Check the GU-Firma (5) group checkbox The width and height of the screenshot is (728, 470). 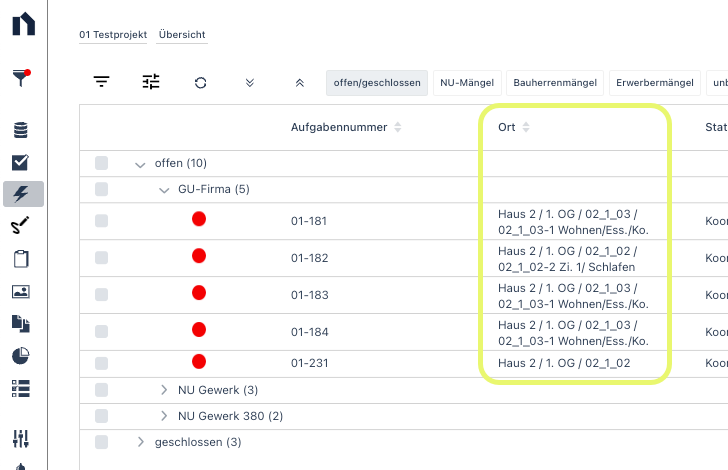coord(101,189)
